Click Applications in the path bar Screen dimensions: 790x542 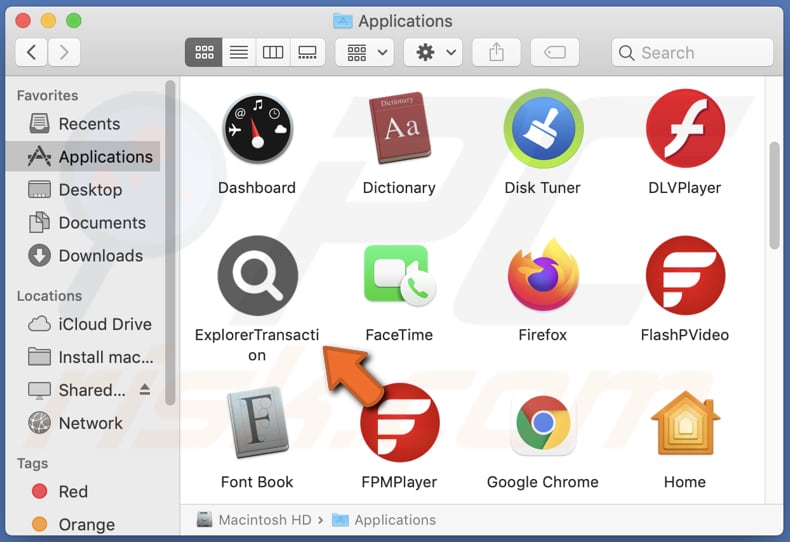tap(384, 520)
